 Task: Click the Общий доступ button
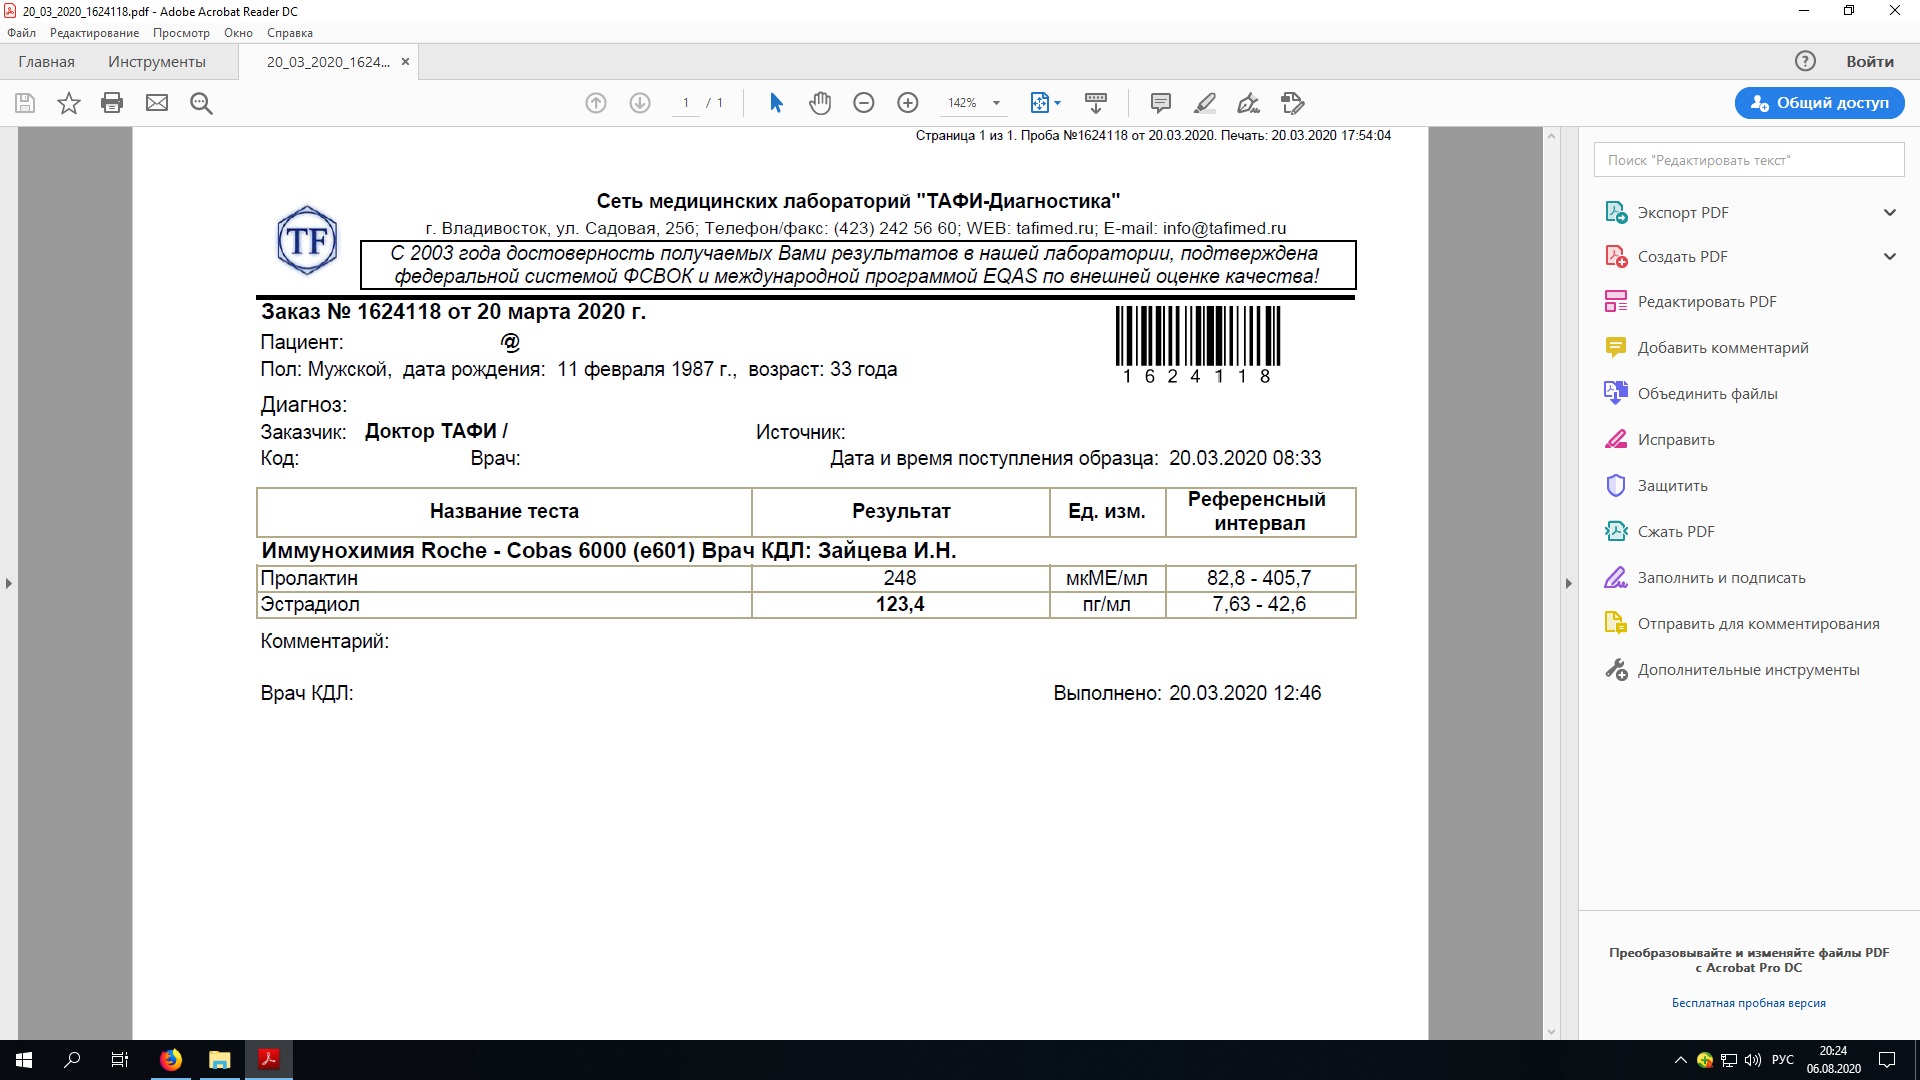tap(1819, 103)
